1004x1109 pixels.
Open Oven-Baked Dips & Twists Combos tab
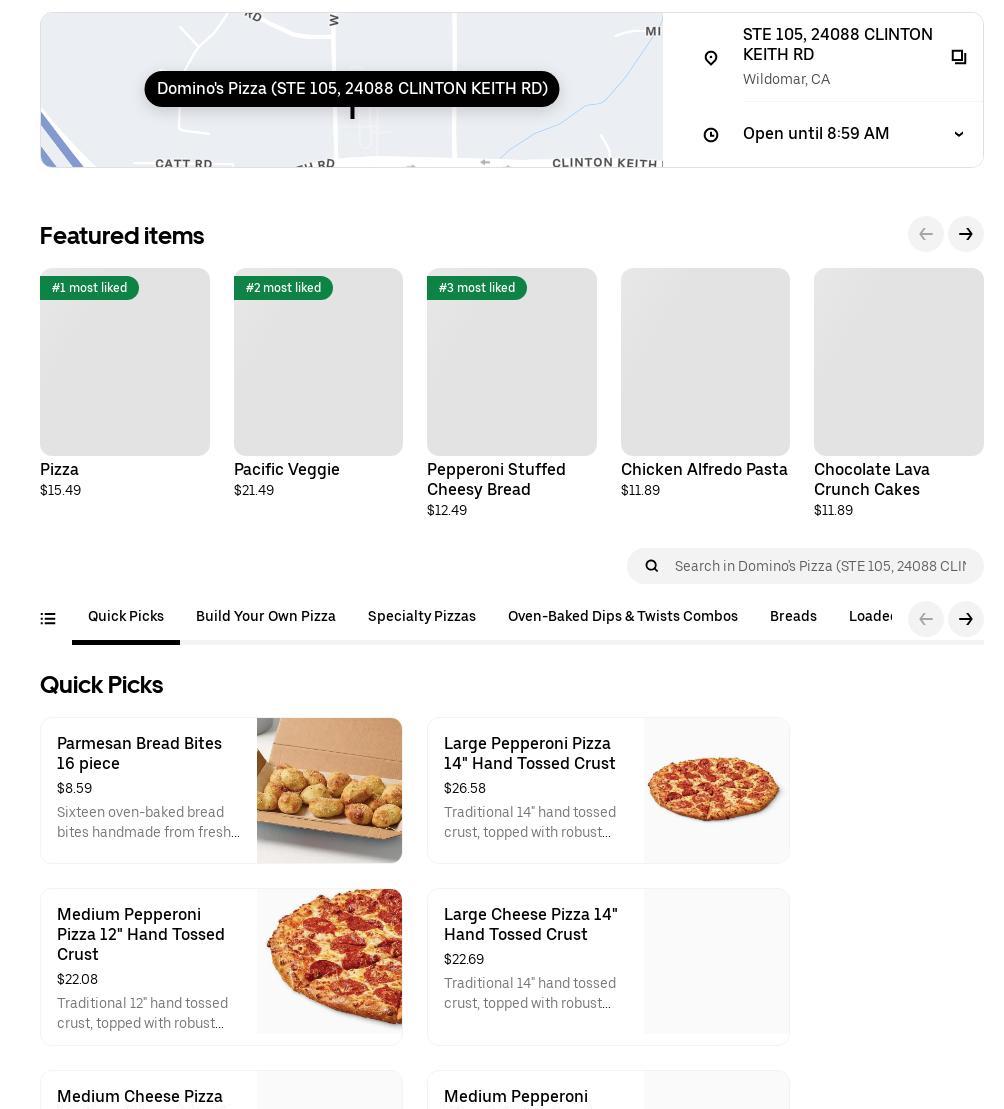[623, 617]
